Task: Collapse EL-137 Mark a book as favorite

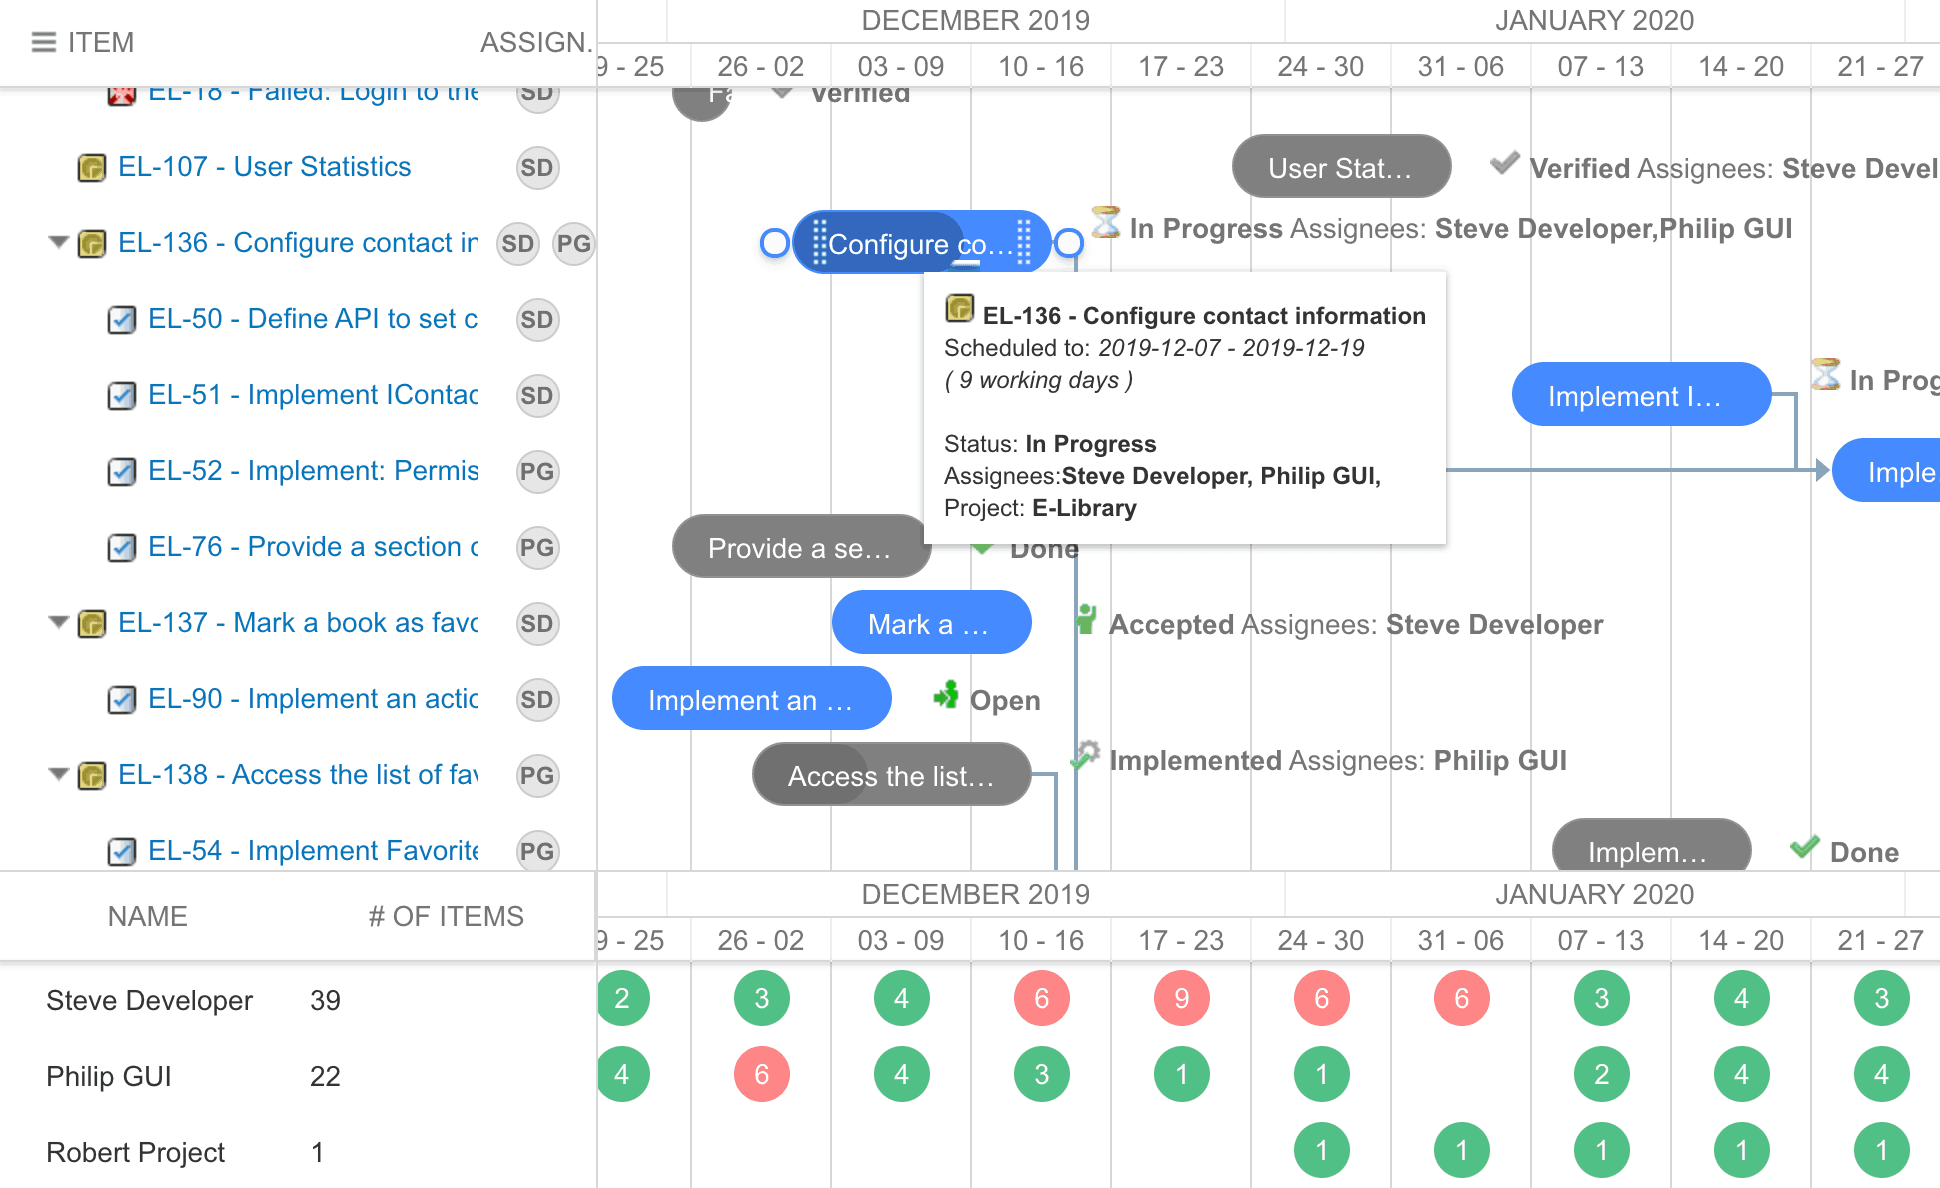Action: 59,622
